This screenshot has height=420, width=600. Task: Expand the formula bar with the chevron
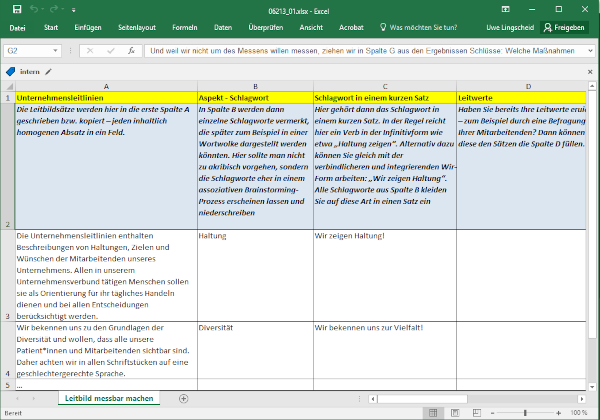(x=590, y=50)
